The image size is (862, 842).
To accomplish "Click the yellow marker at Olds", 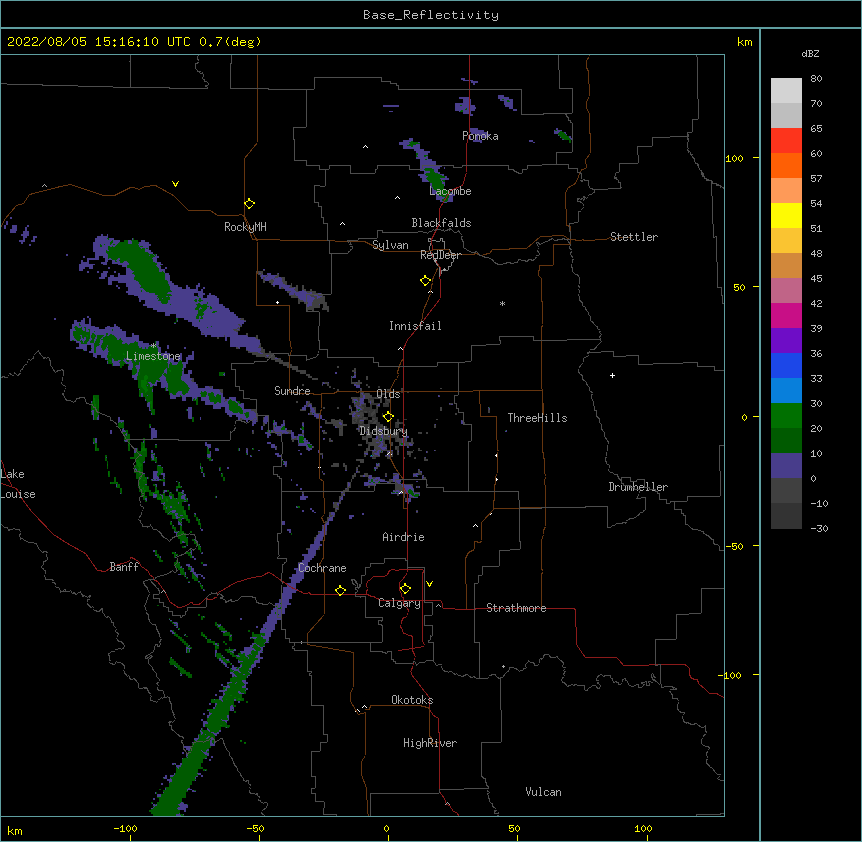I will pyautogui.click(x=388, y=416).
